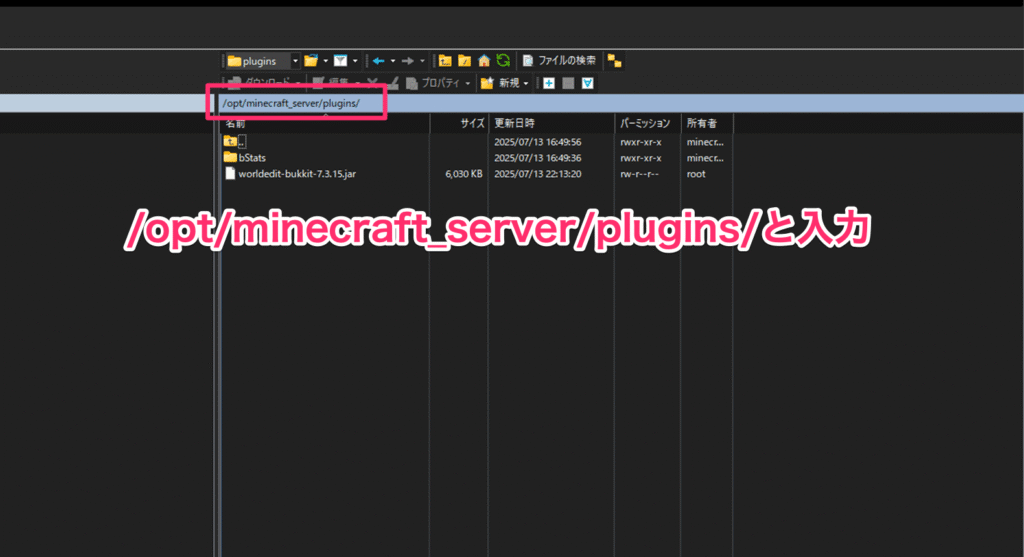Click the invert selection icon
The image size is (1024, 557).
588,83
